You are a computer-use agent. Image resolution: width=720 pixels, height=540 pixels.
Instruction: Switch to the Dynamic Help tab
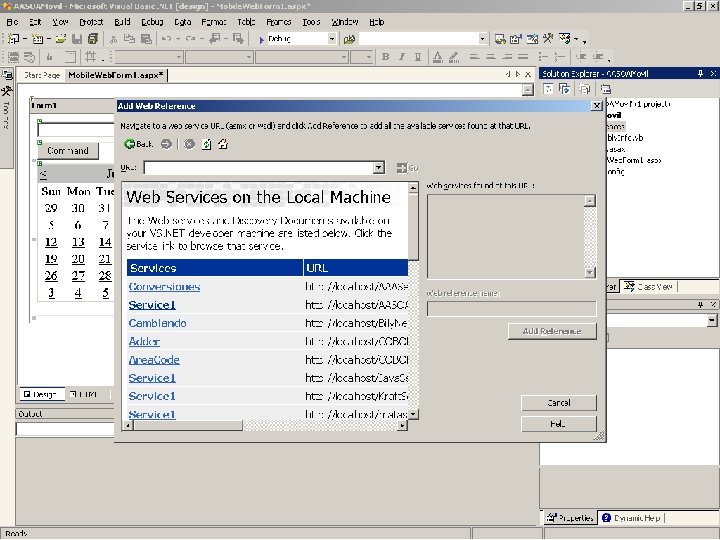(631, 518)
